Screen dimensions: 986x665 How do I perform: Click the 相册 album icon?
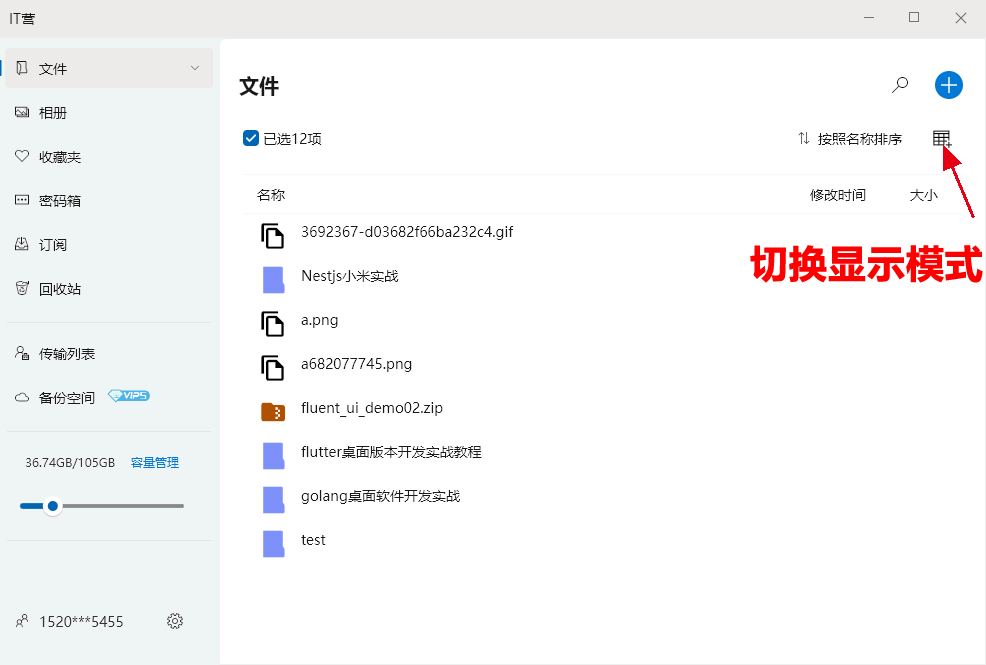tap(22, 113)
